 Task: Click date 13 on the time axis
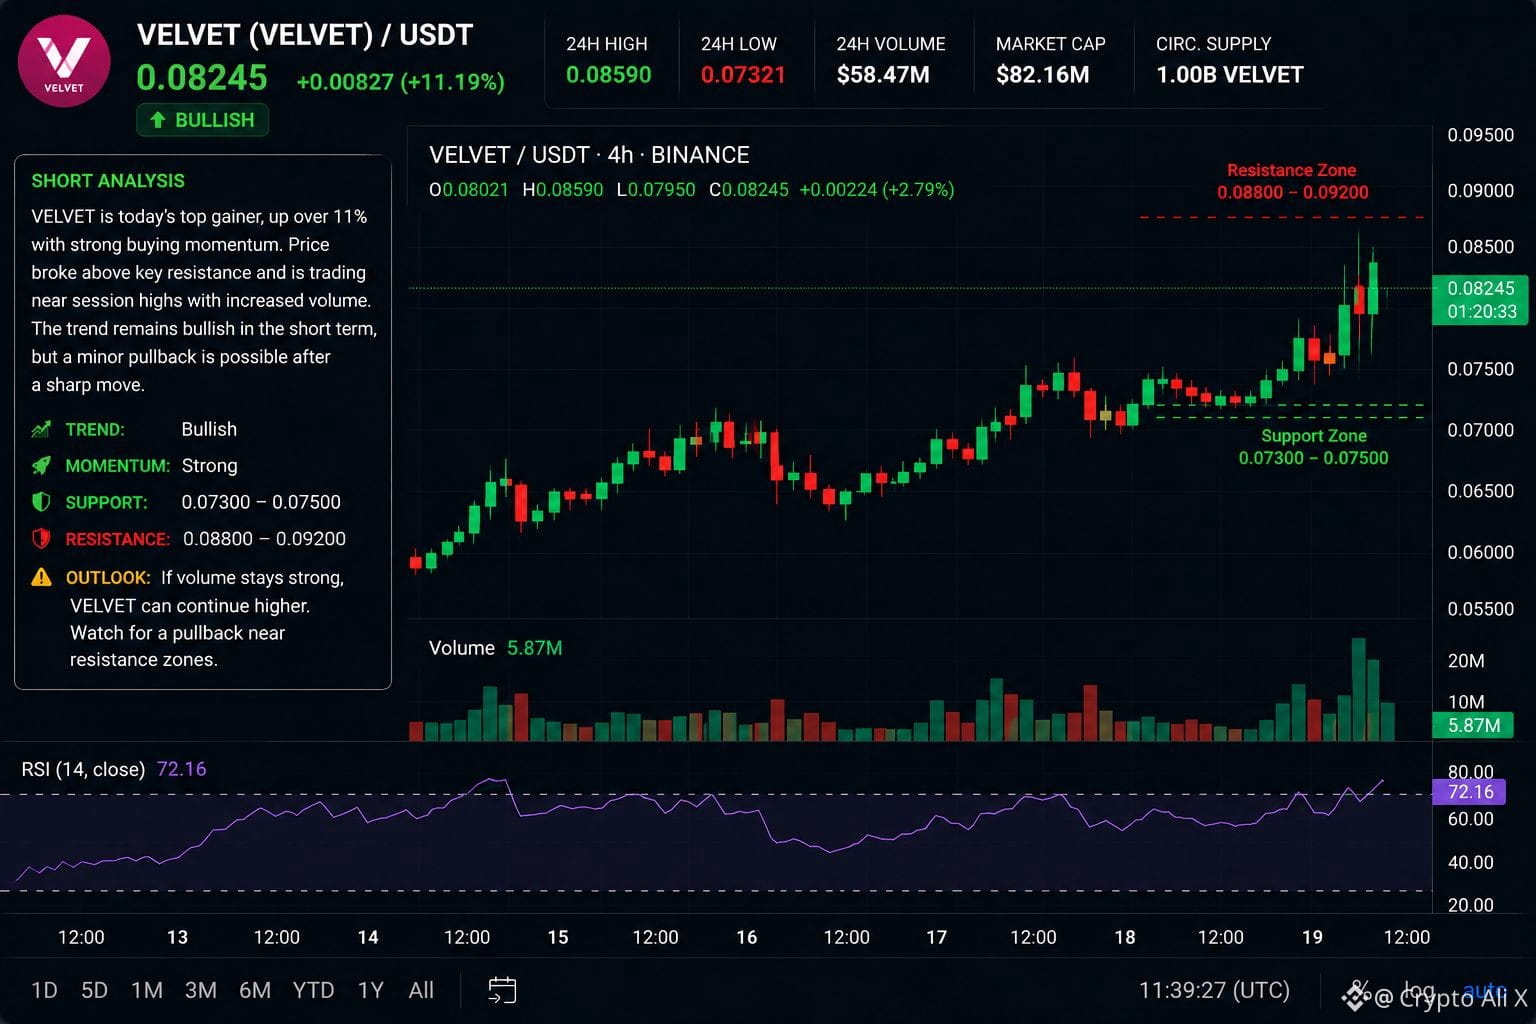click(177, 937)
